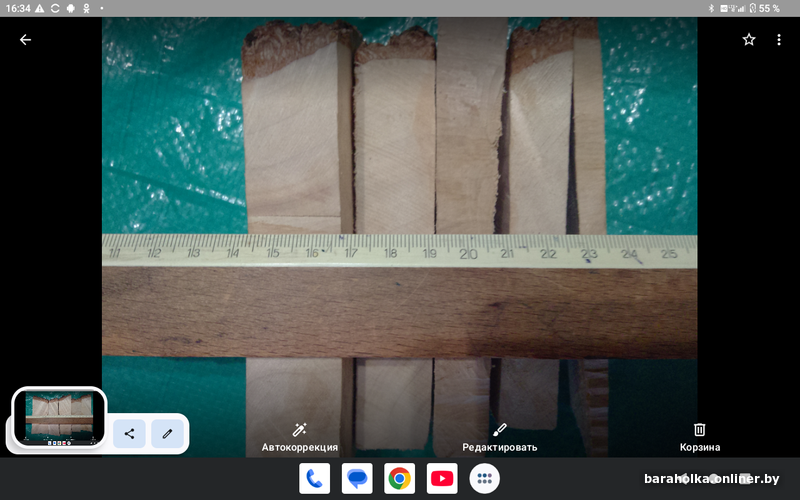Tap the battery 55 % indicator

coord(764,8)
